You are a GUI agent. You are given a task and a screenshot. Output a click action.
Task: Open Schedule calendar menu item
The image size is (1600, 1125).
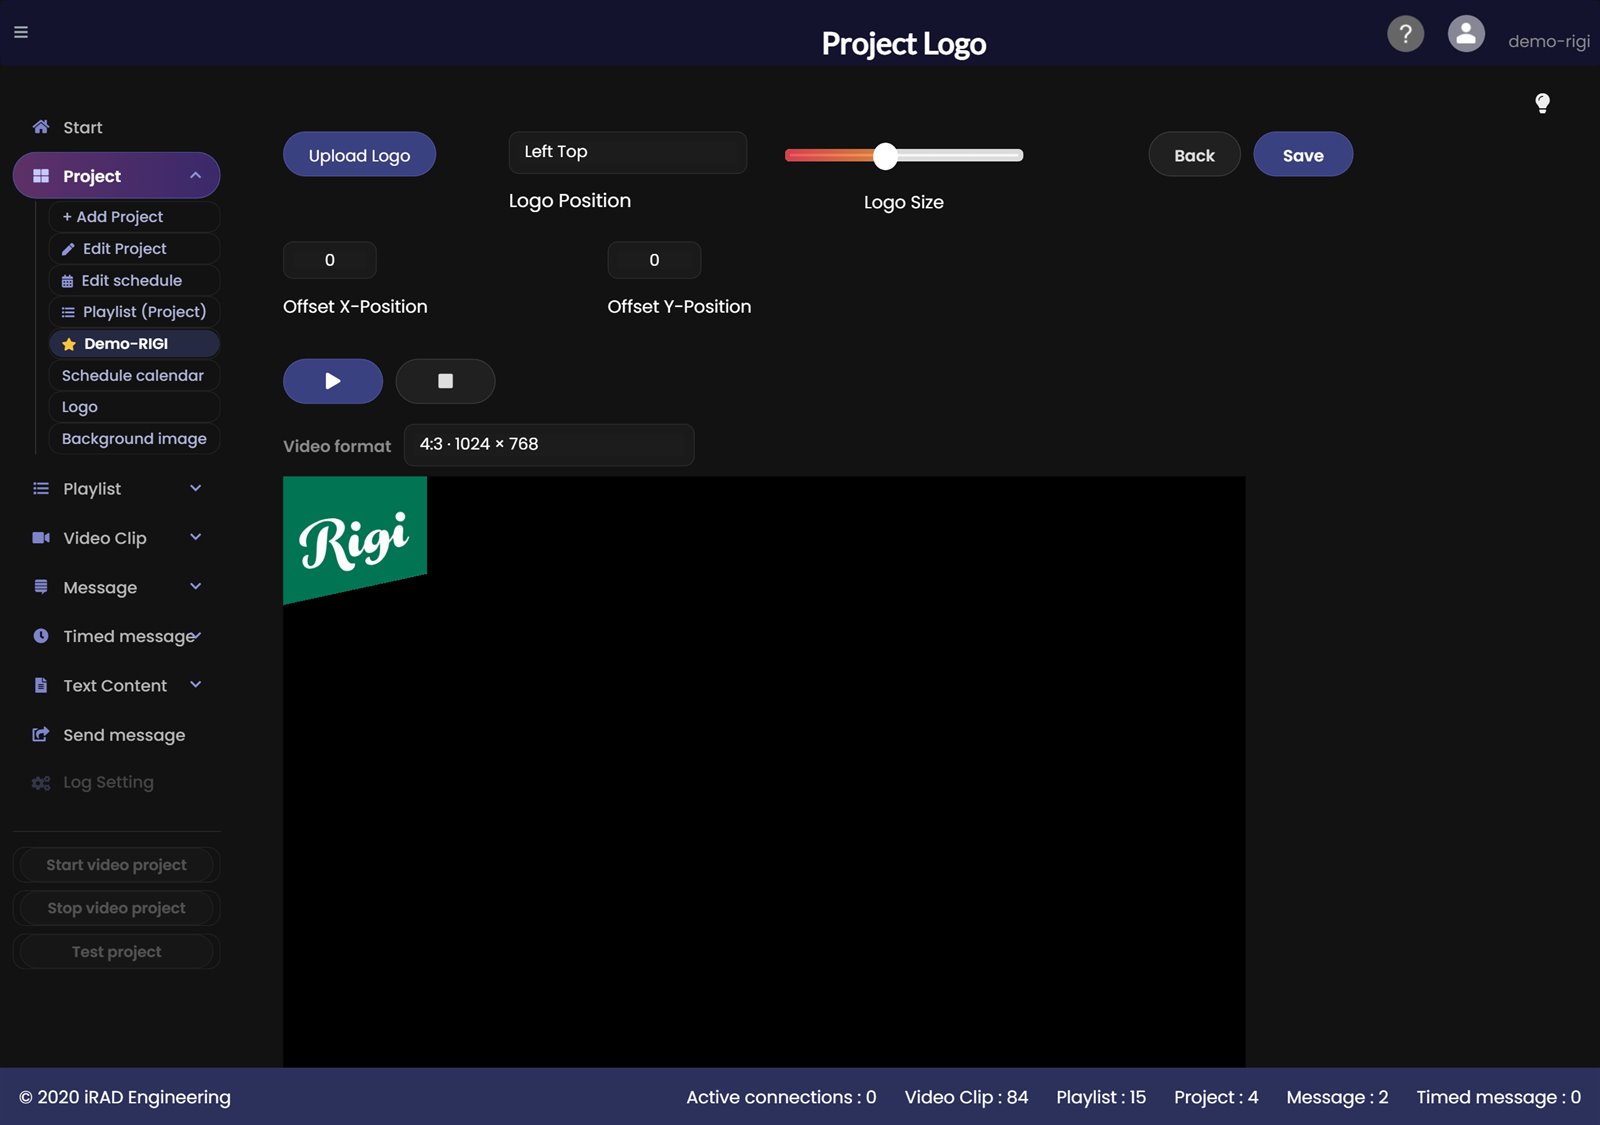click(x=134, y=376)
